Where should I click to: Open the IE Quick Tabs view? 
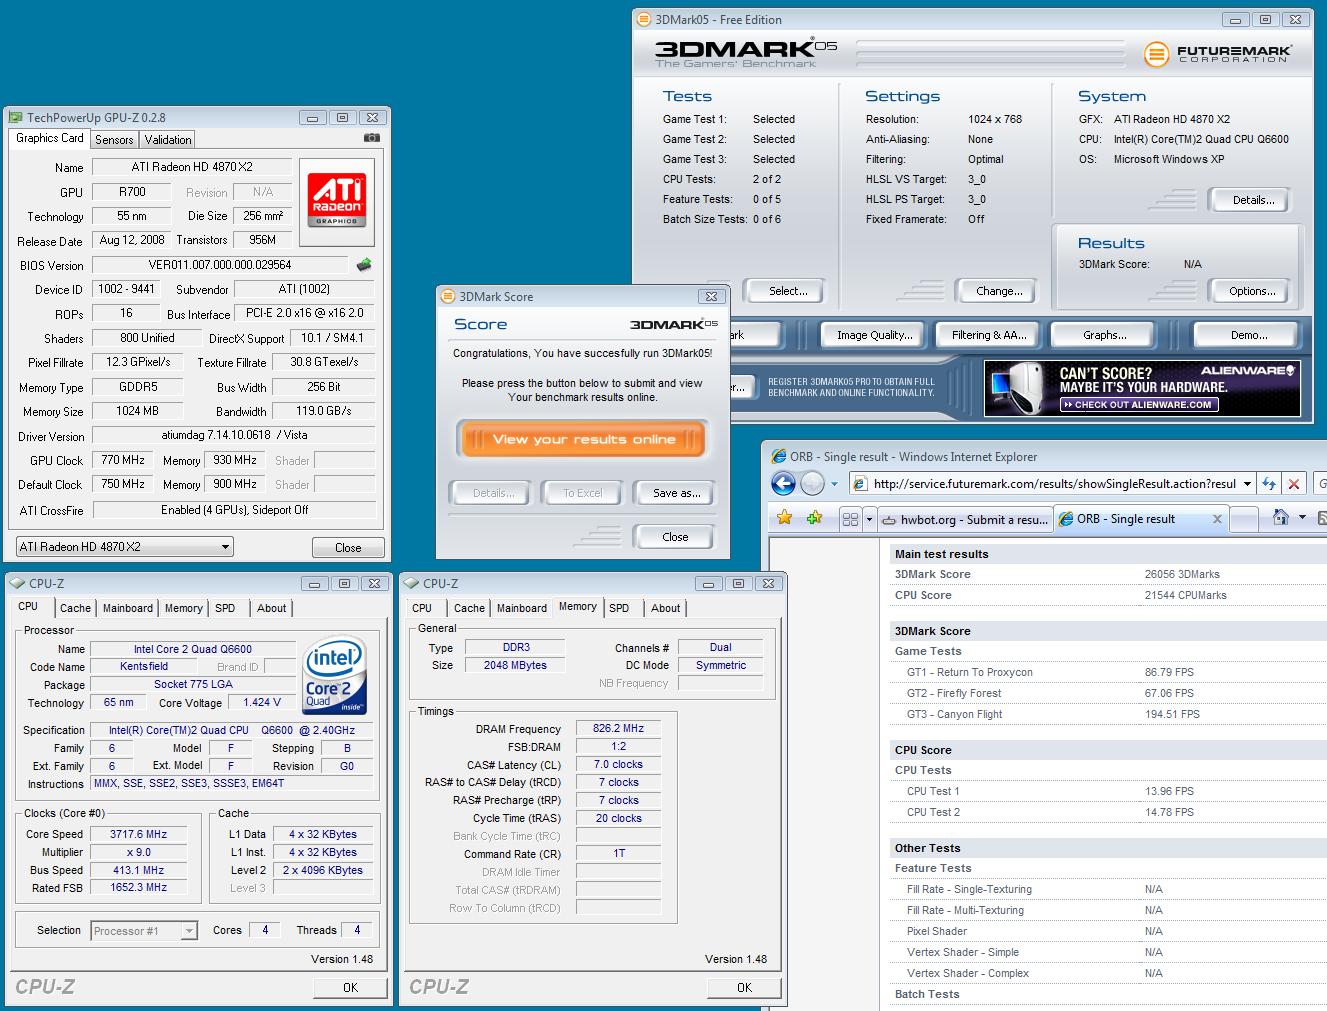(850, 519)
